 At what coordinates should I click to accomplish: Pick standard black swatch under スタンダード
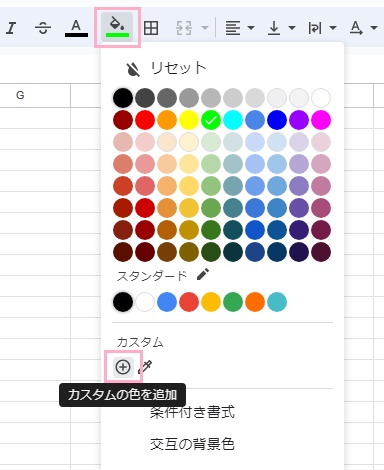click(x=123, y=302)
